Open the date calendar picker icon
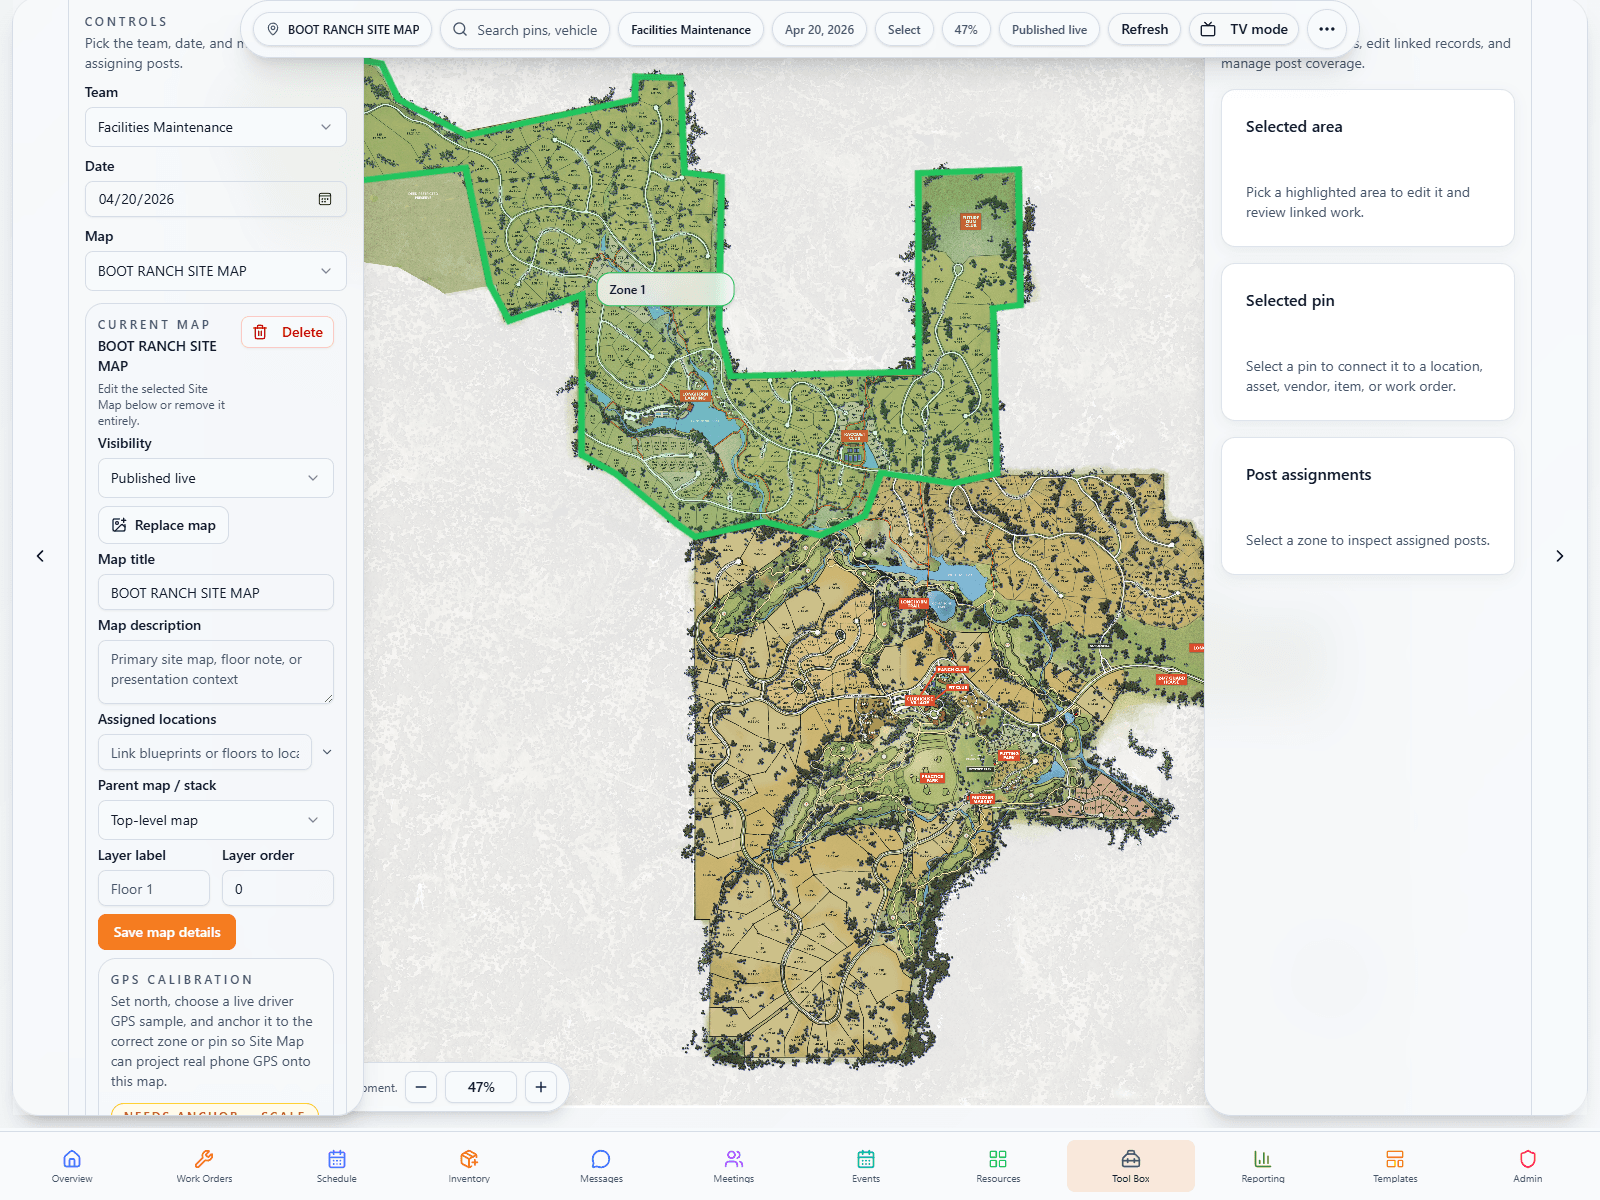This screenshot has height=1200, width=1600. [x=325, y=199]
